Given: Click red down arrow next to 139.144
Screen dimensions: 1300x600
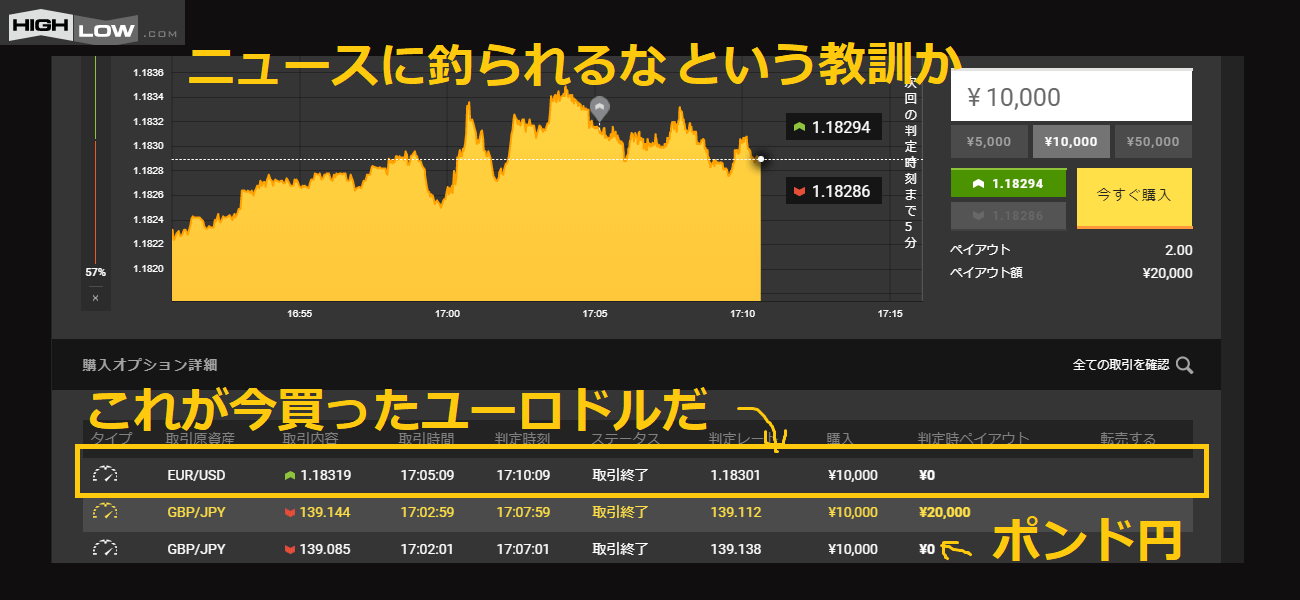Looking at the screenshot, I should click(291, 512).
